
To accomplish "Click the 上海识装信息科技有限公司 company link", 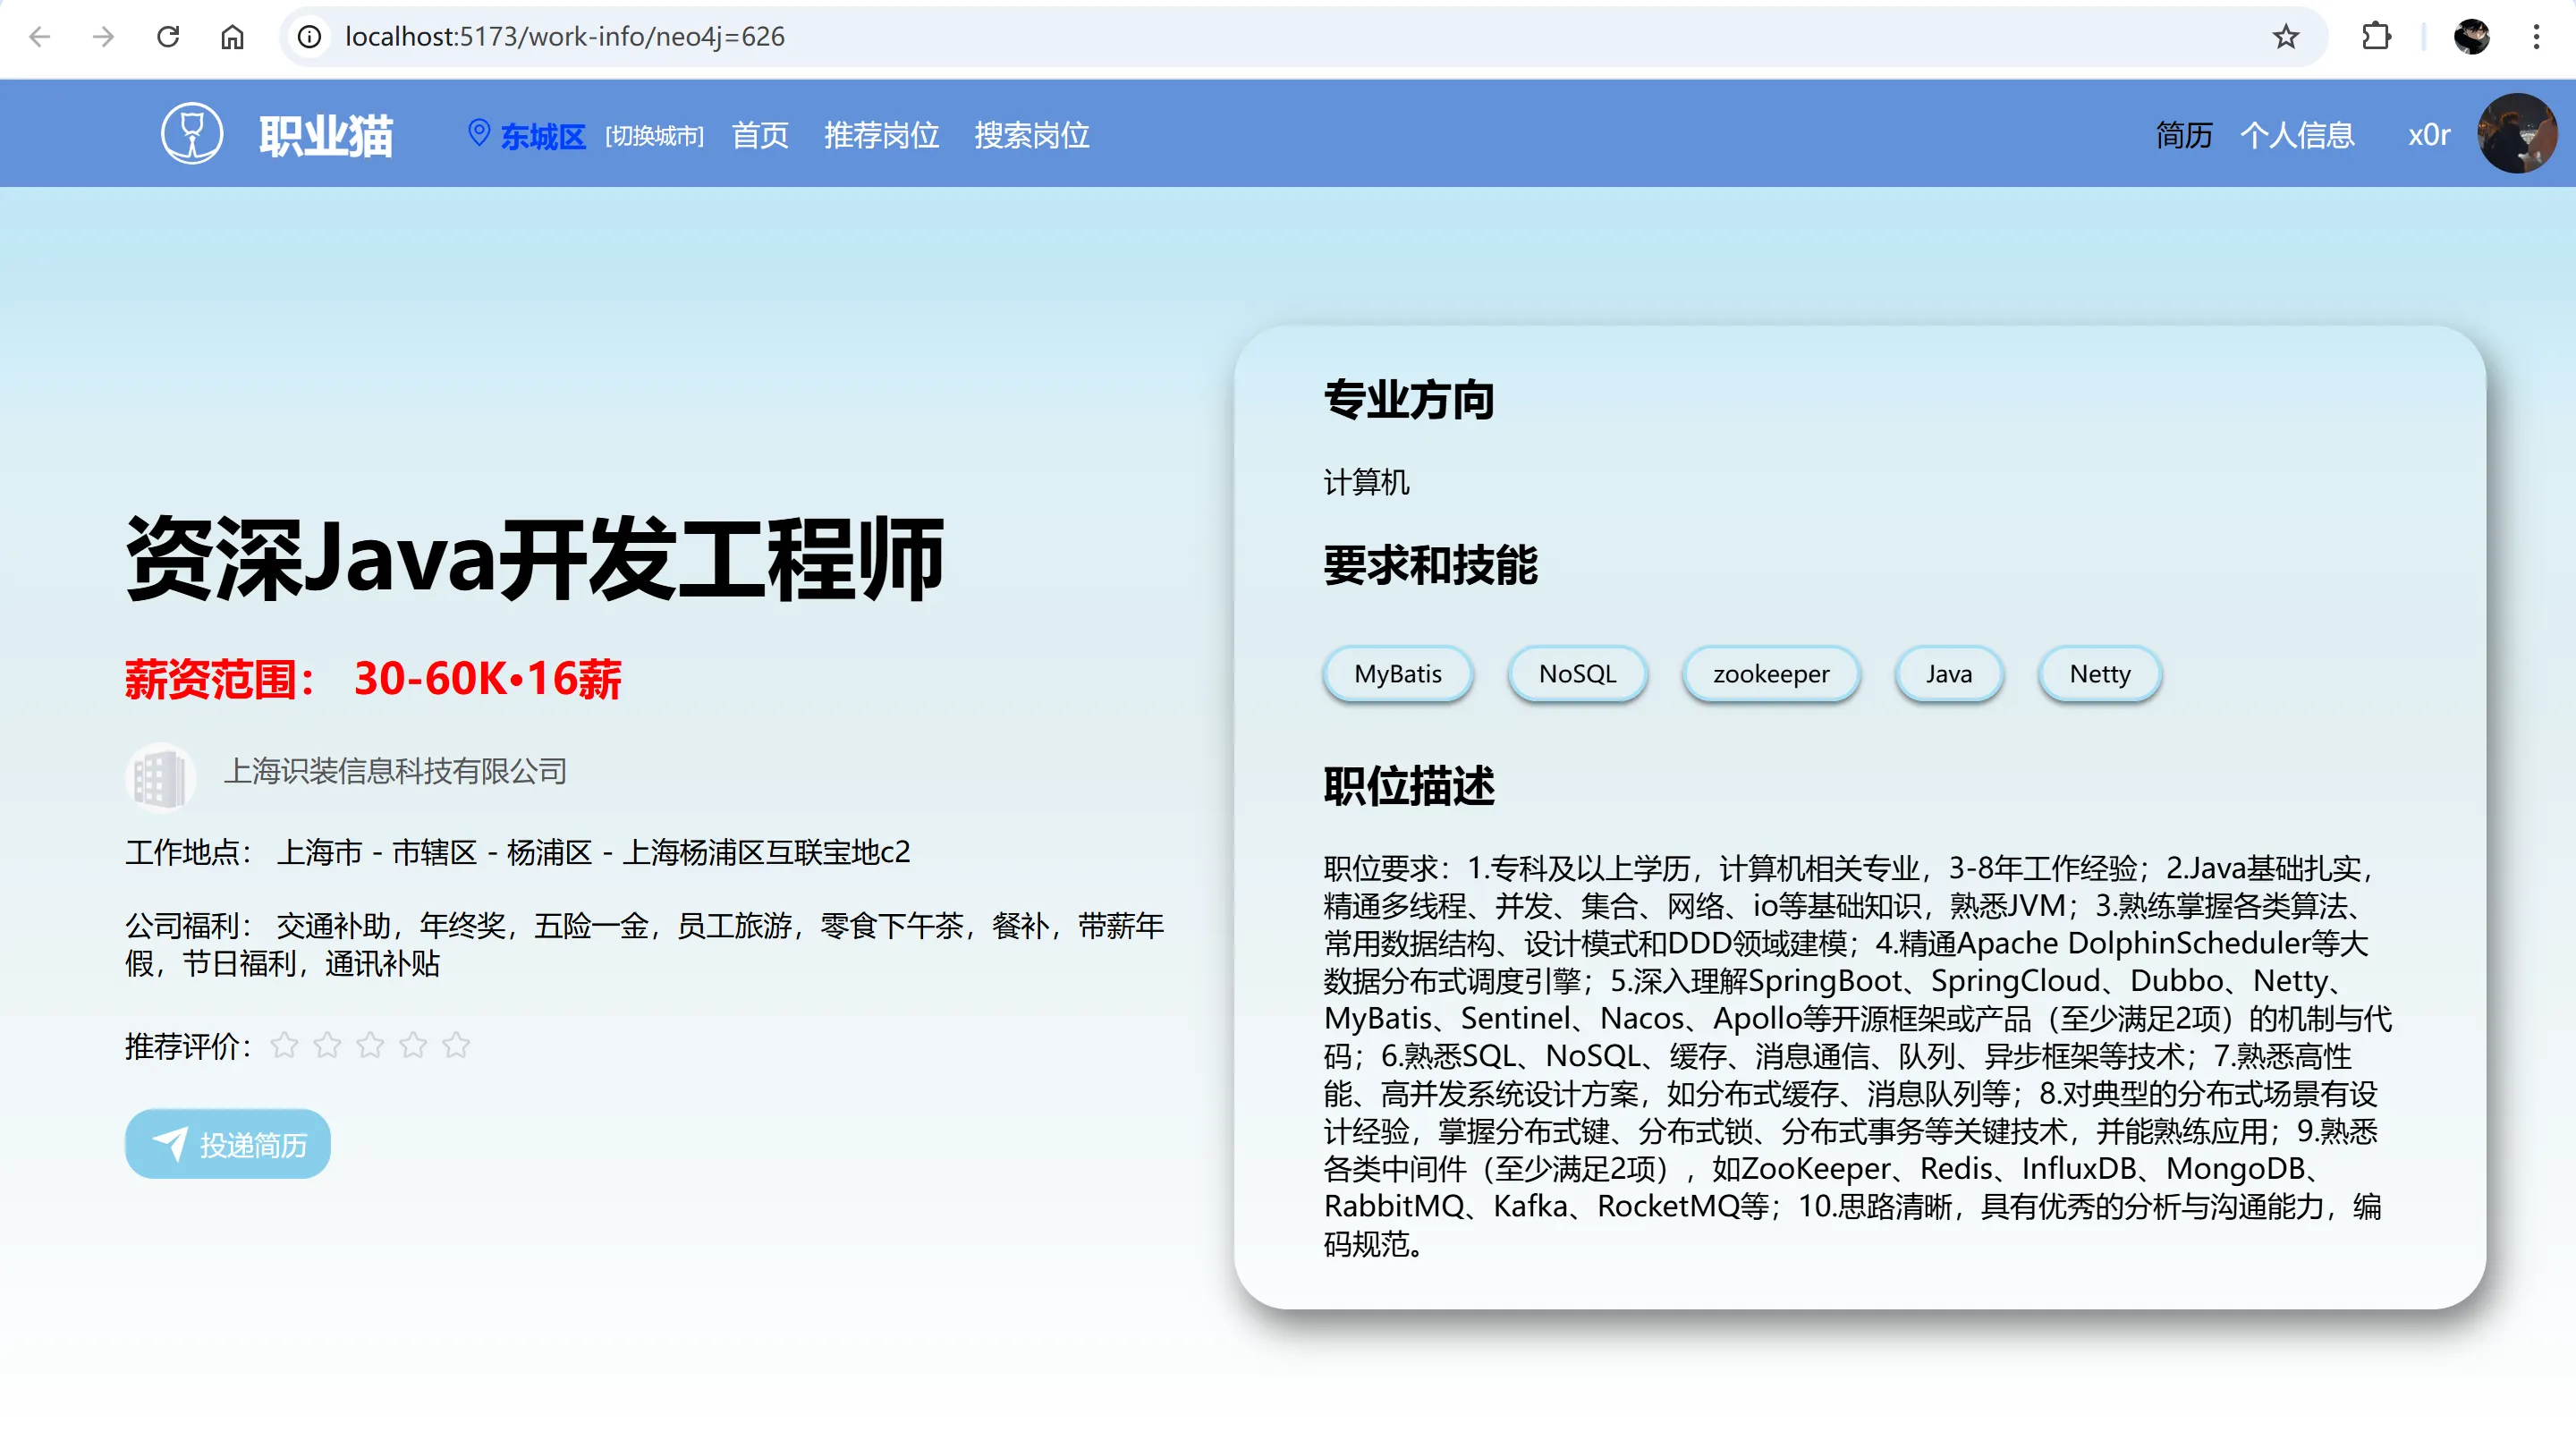I will (x=395, y=771).
